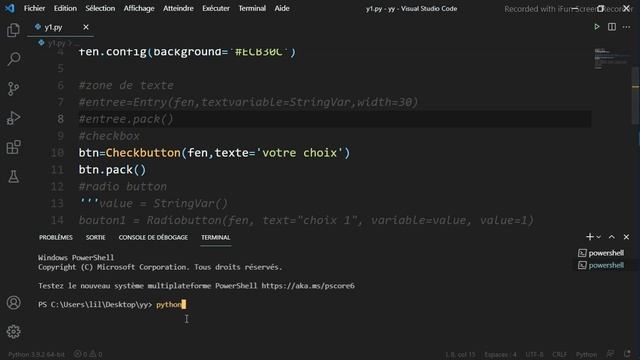Switch to the SORTIE panel tab
The width and height of the screenshot is (640, 360).
coord(96,237)
